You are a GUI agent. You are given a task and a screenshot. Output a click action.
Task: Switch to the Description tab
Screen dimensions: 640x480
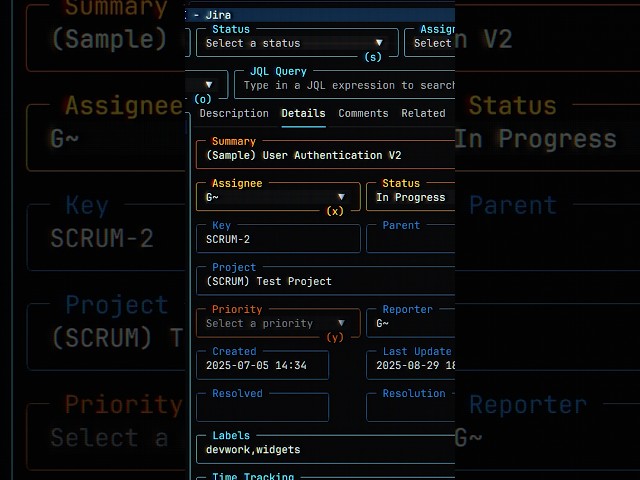tap(234, 113)
